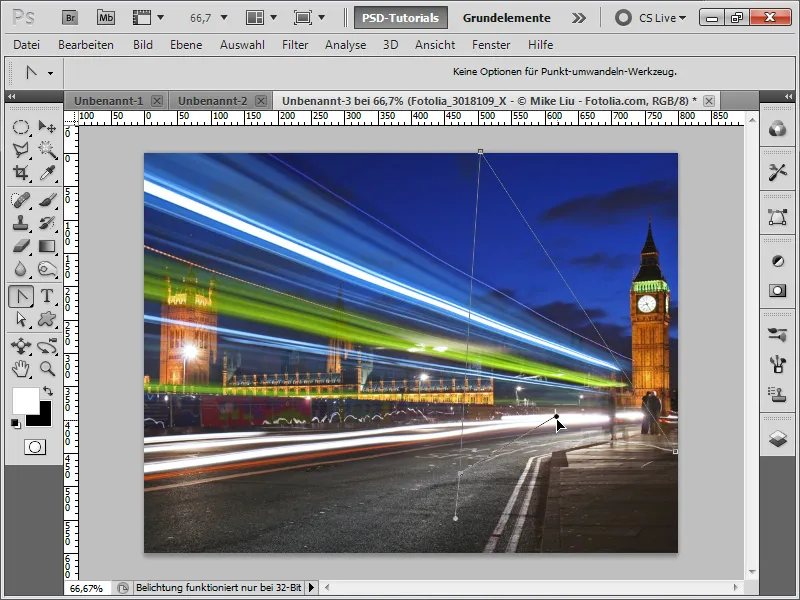This screenshot has width=800, height=600.
Task: Expand the status bar info arrow menu
Action: pos(311,588)
